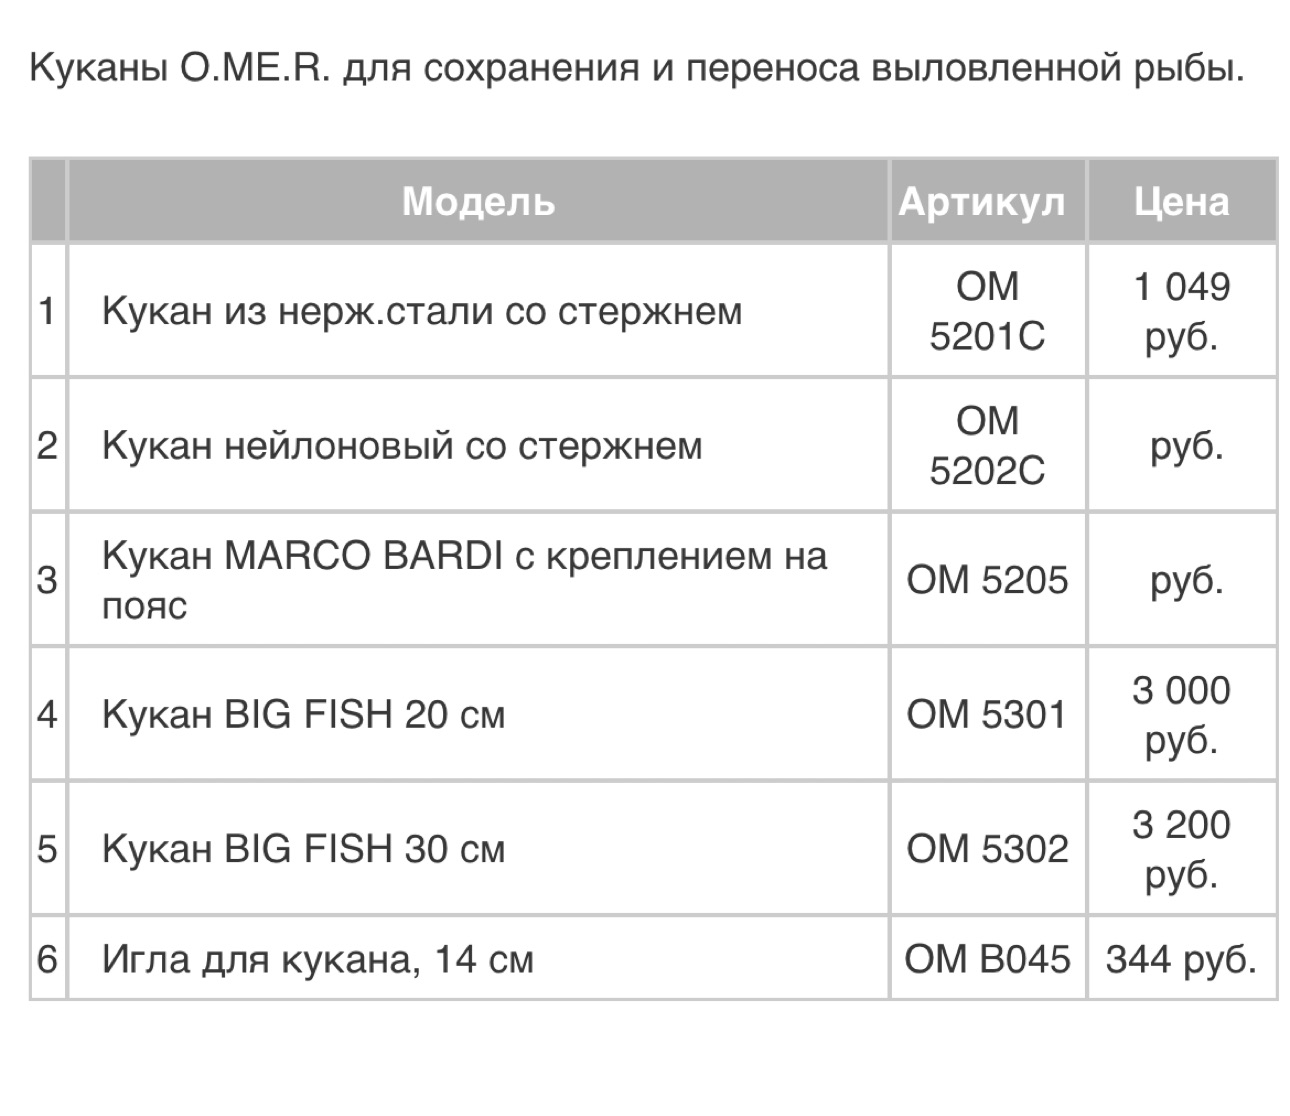
Task: Click Игла для кукана, 14 см
Action: pos(318,960)
